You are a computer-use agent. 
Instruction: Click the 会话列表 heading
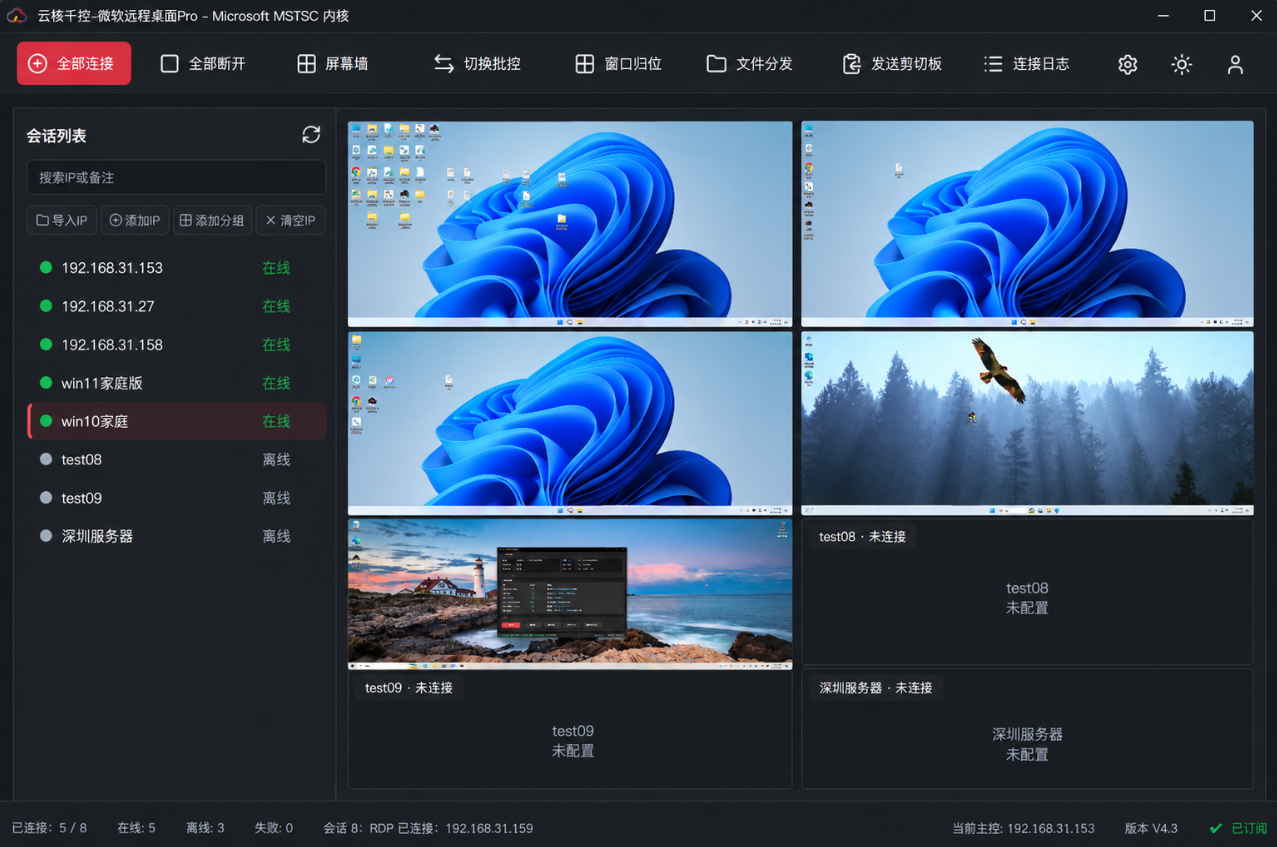pyautogui.click(x=57, y=136)
